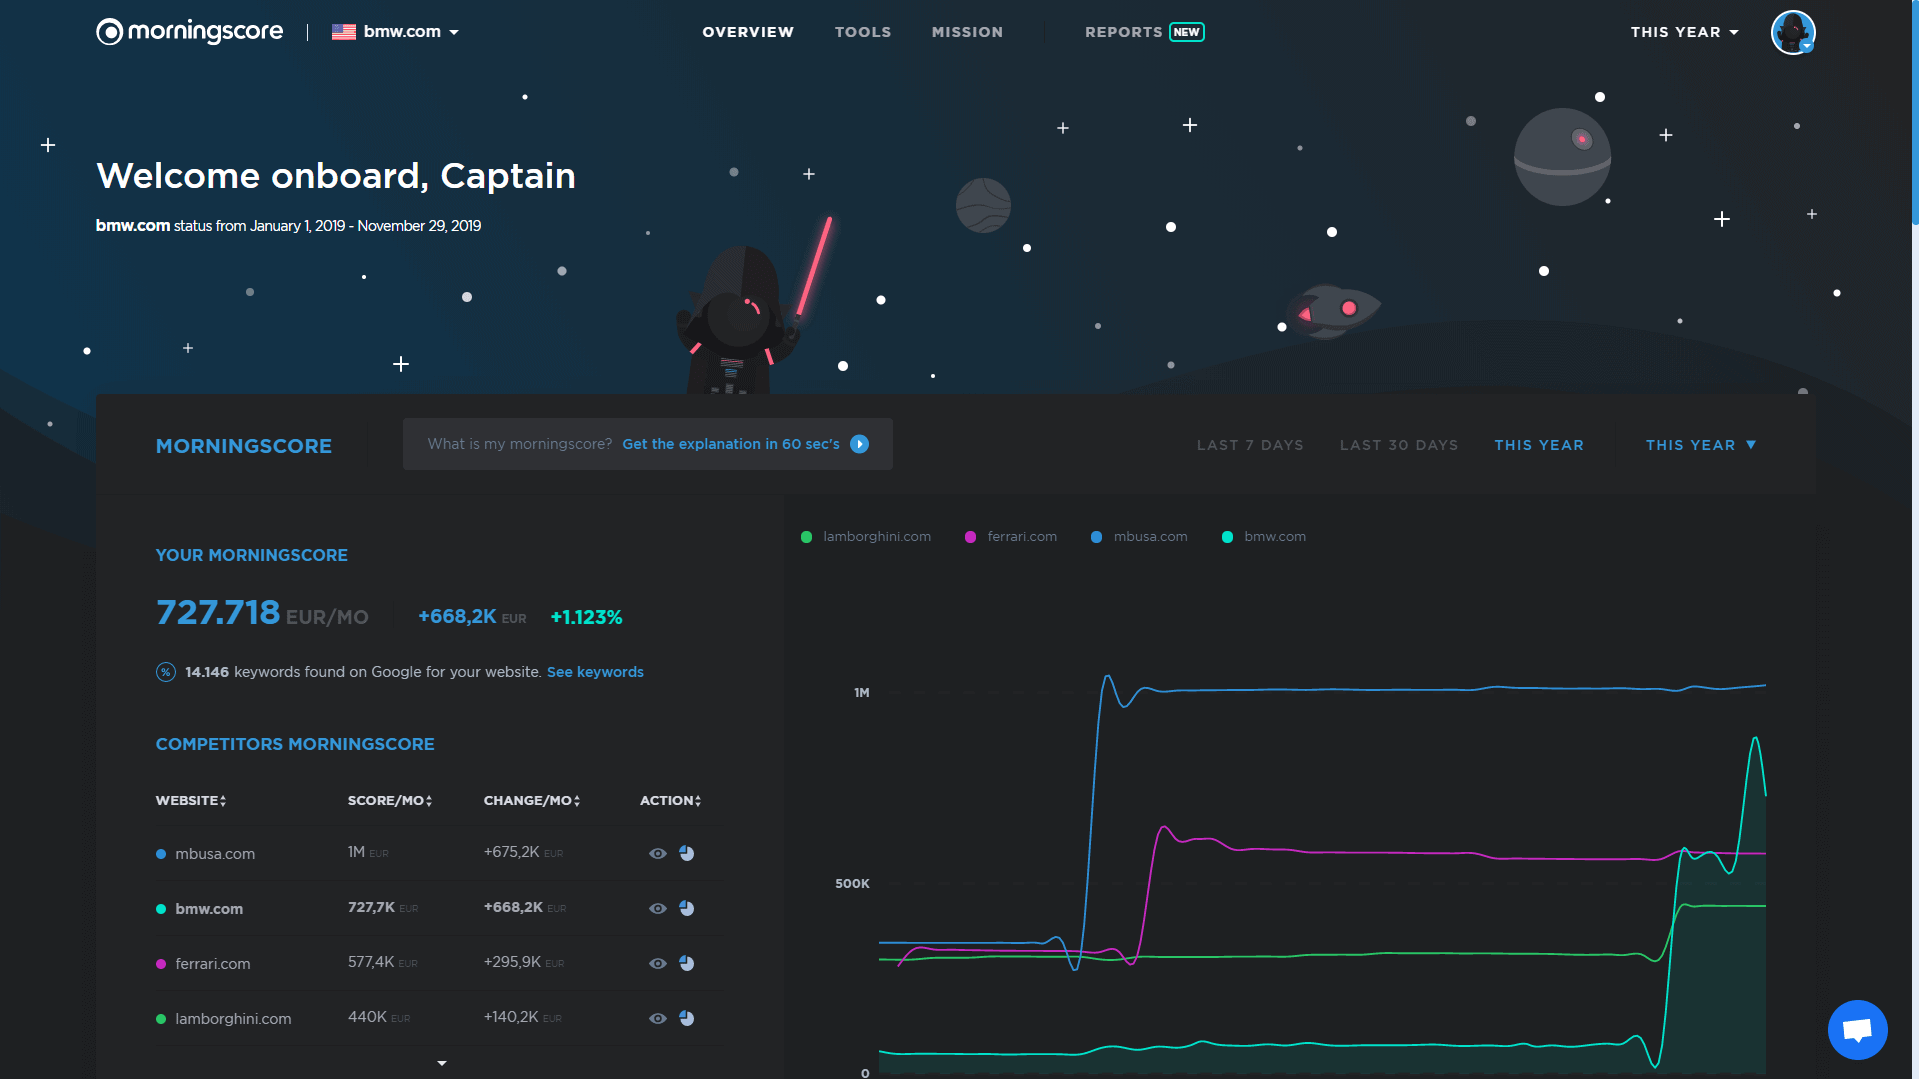Click pie chart icon for mbusa.com
The width and height of the screenshot is (1919, 1079).
[x=687, y=853]
